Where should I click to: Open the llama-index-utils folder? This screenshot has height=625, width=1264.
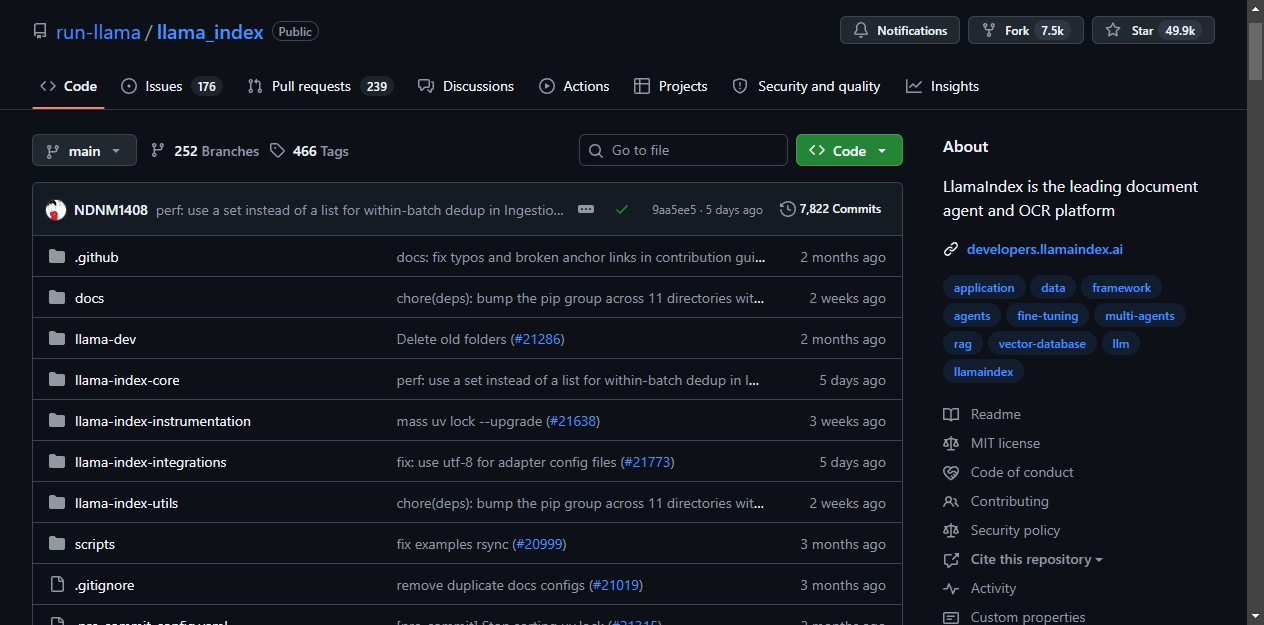tap(126, 503)
